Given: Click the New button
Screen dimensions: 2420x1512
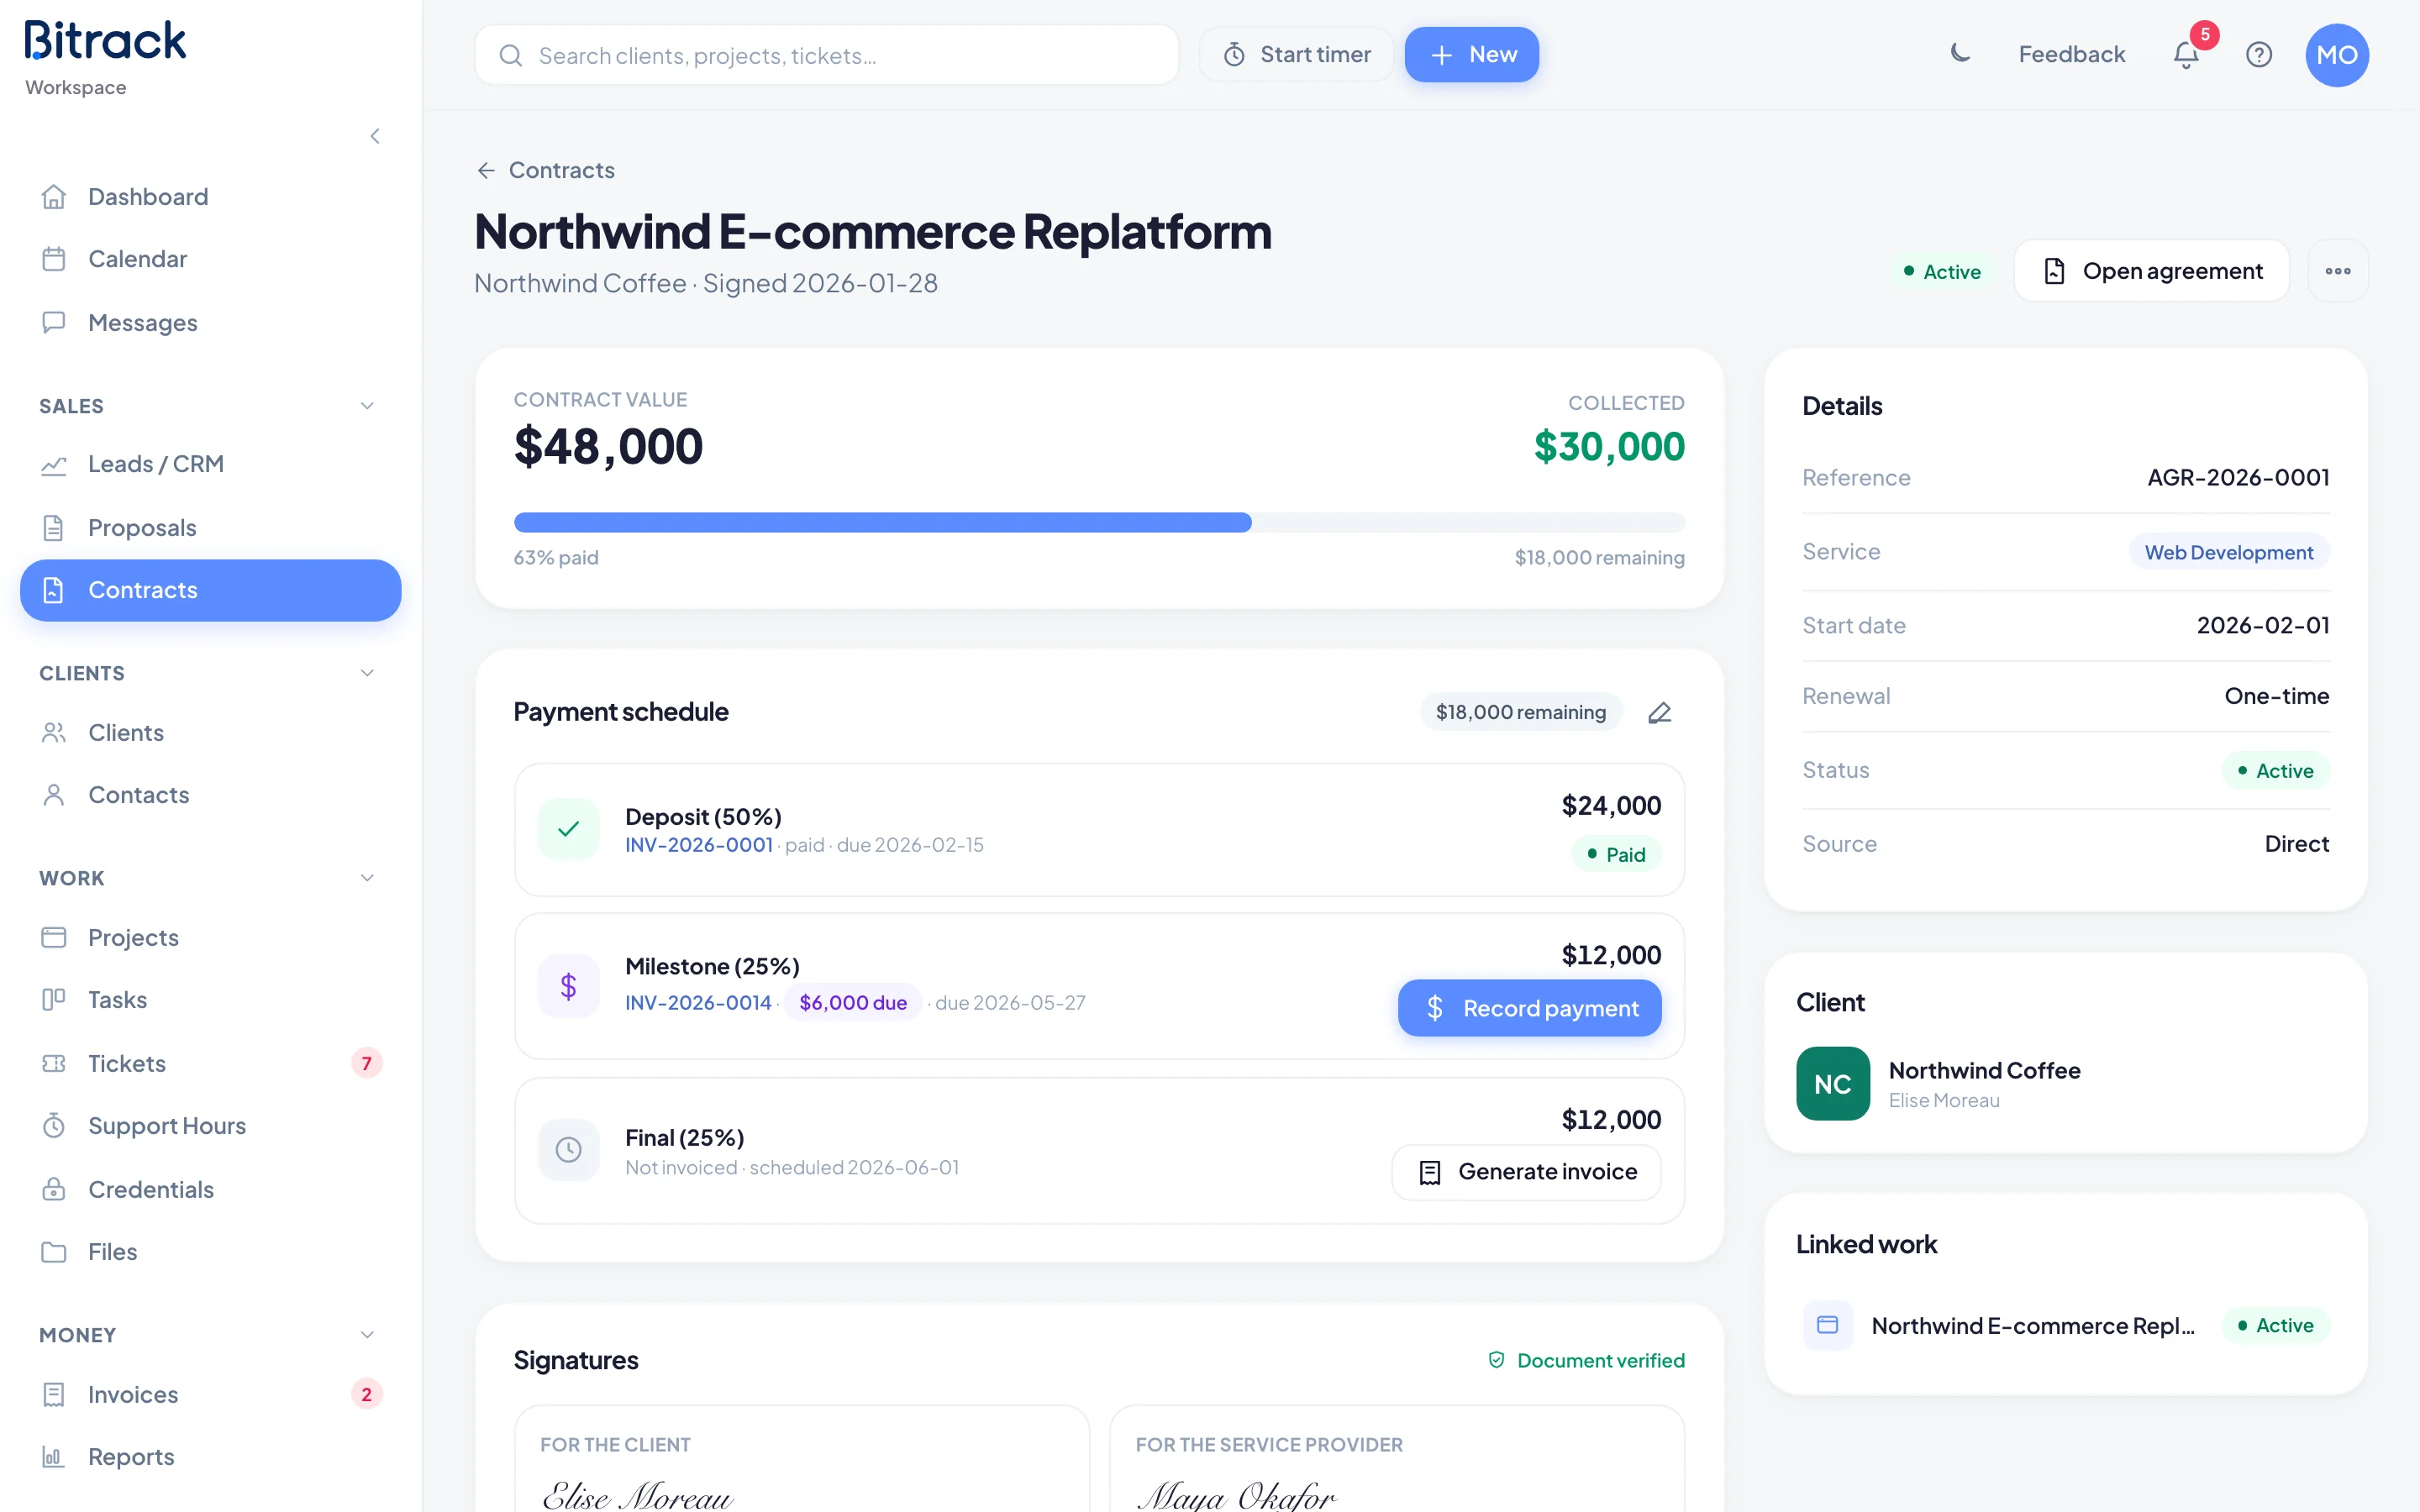Looking at the screenshot, I should tap(1472, 55).
